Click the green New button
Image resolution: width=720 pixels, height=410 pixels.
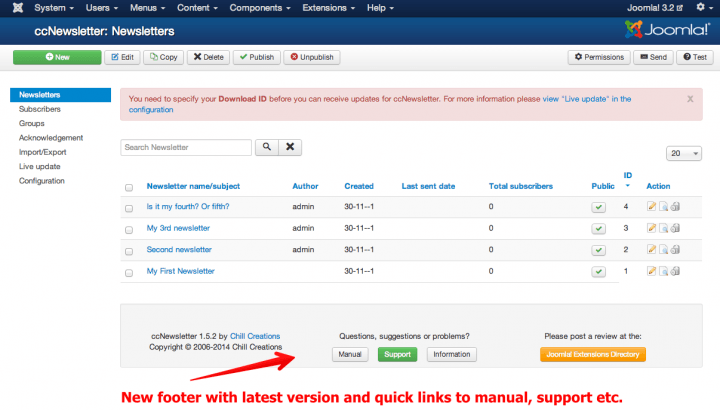click(56, 57)
